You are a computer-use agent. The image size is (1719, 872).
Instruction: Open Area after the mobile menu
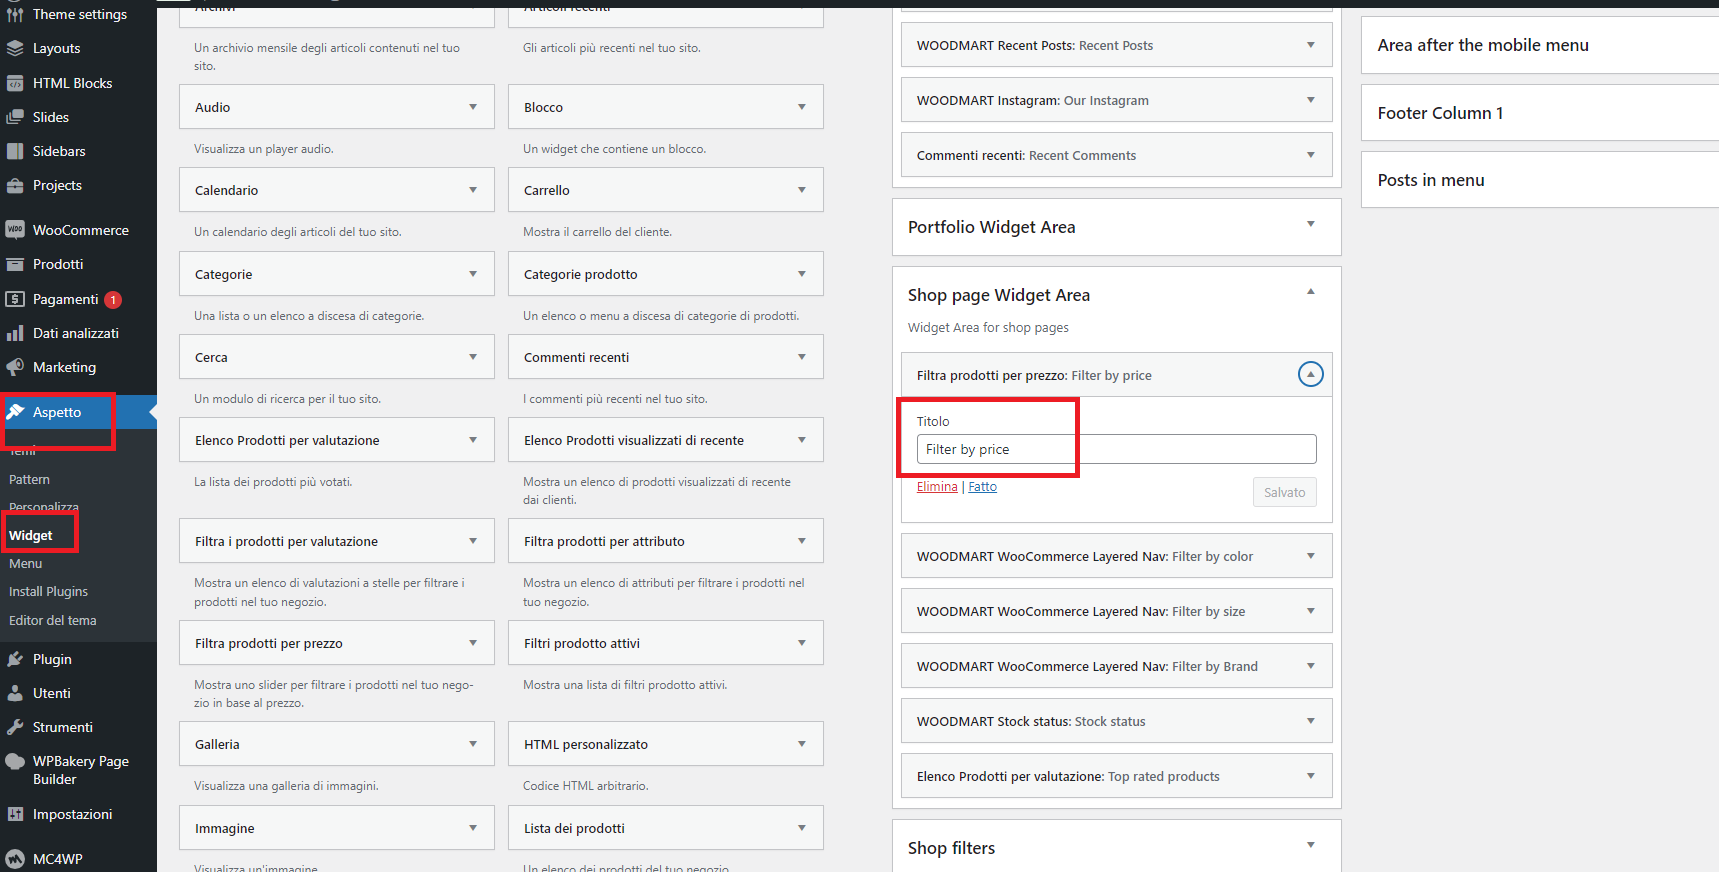pyautogui.click(x=1540, y=45)
